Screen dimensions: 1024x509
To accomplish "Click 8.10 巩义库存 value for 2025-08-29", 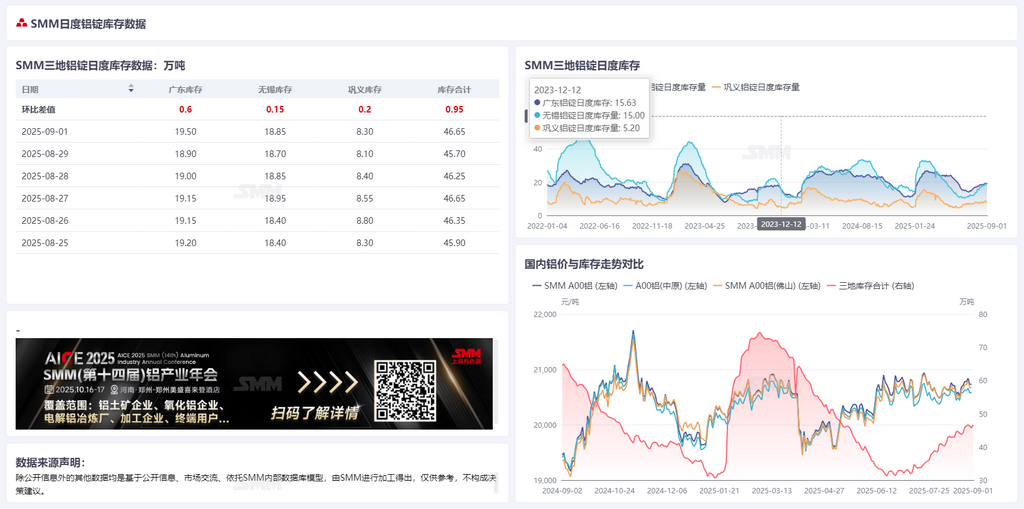I will click(x=365, y=154).
